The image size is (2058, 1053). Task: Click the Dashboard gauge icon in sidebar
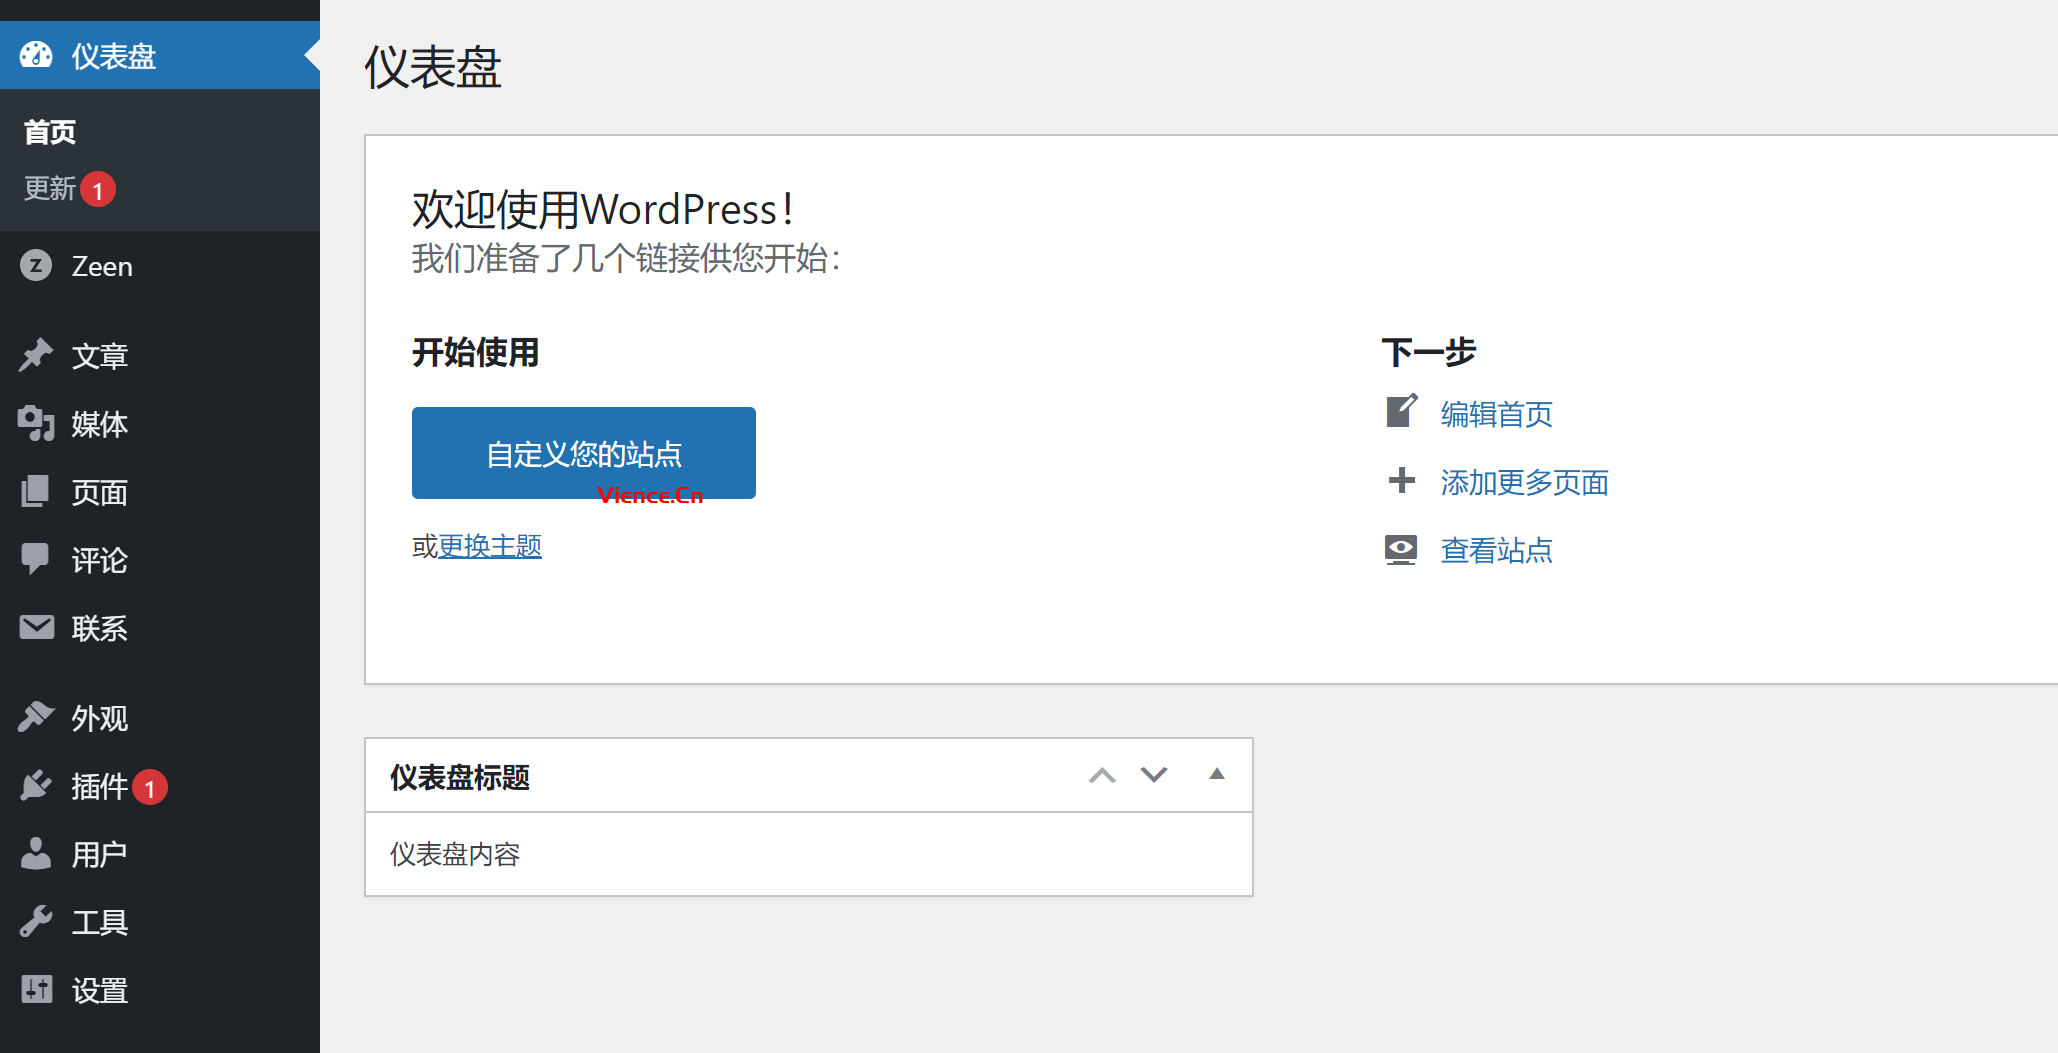click(36, 55)
